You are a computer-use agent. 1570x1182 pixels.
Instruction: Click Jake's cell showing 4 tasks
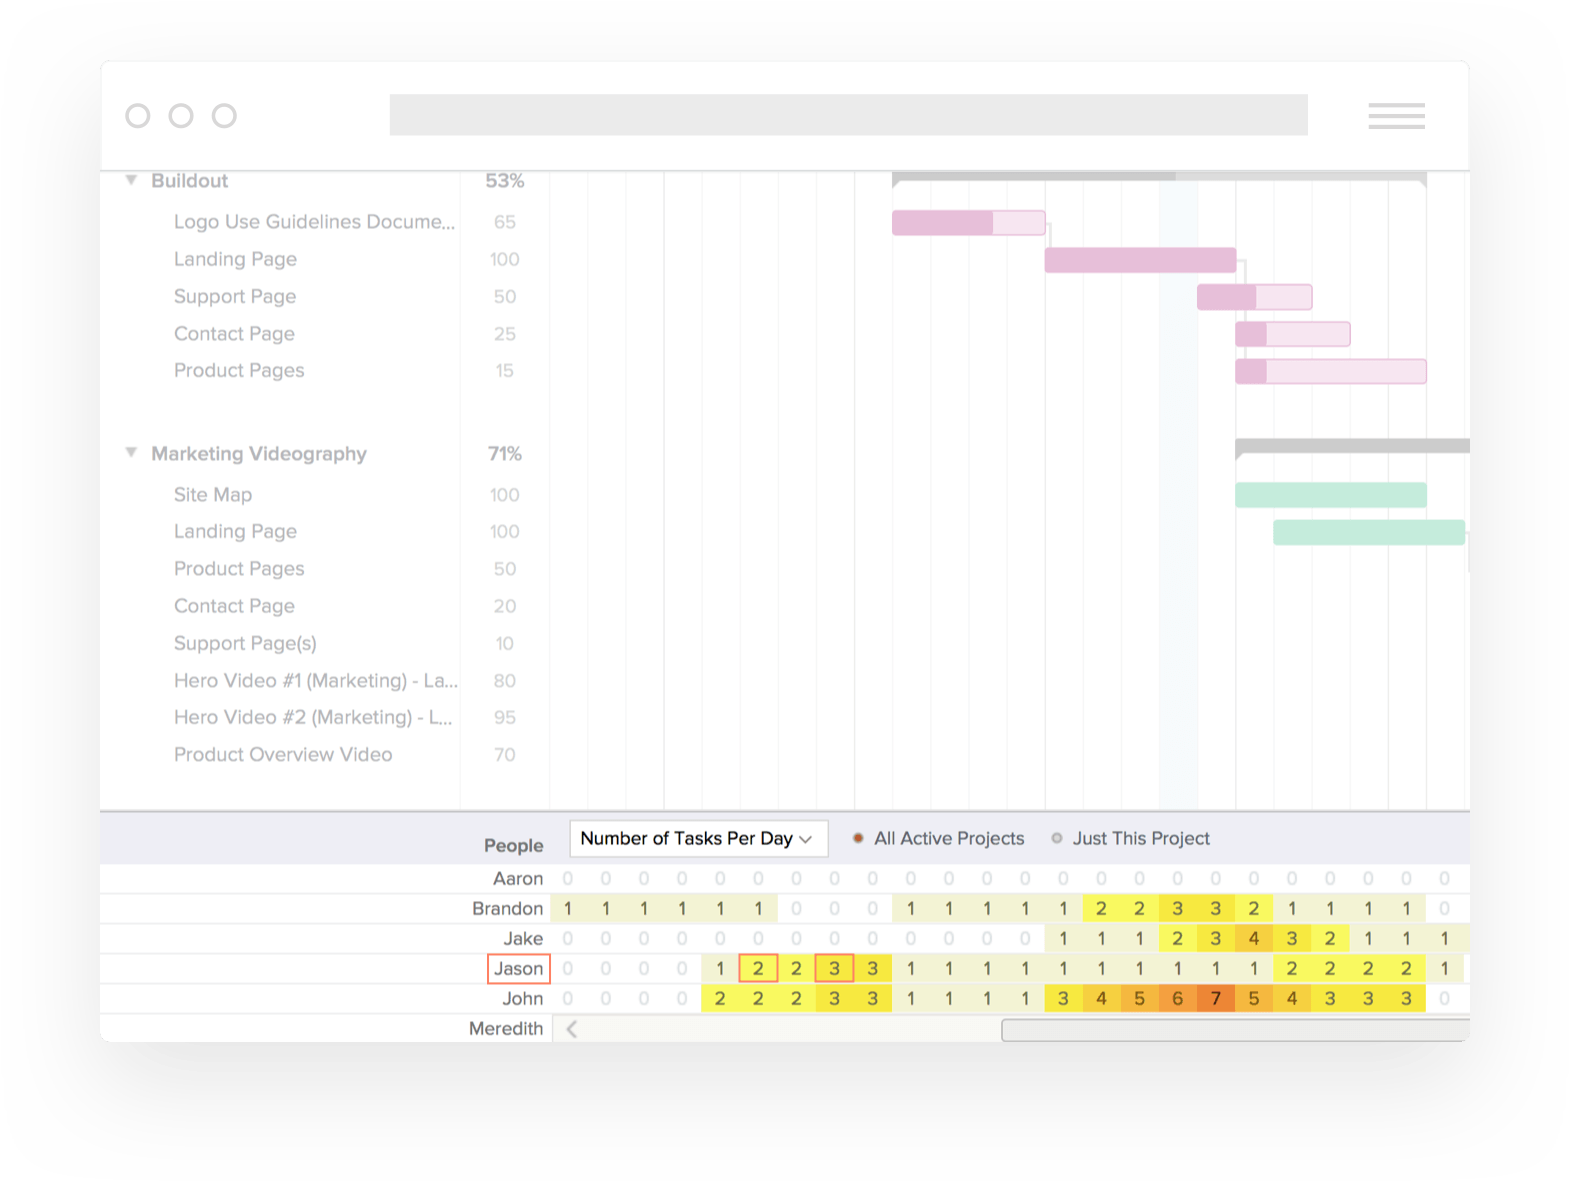pyautogui.click(x=1253, y=939)
